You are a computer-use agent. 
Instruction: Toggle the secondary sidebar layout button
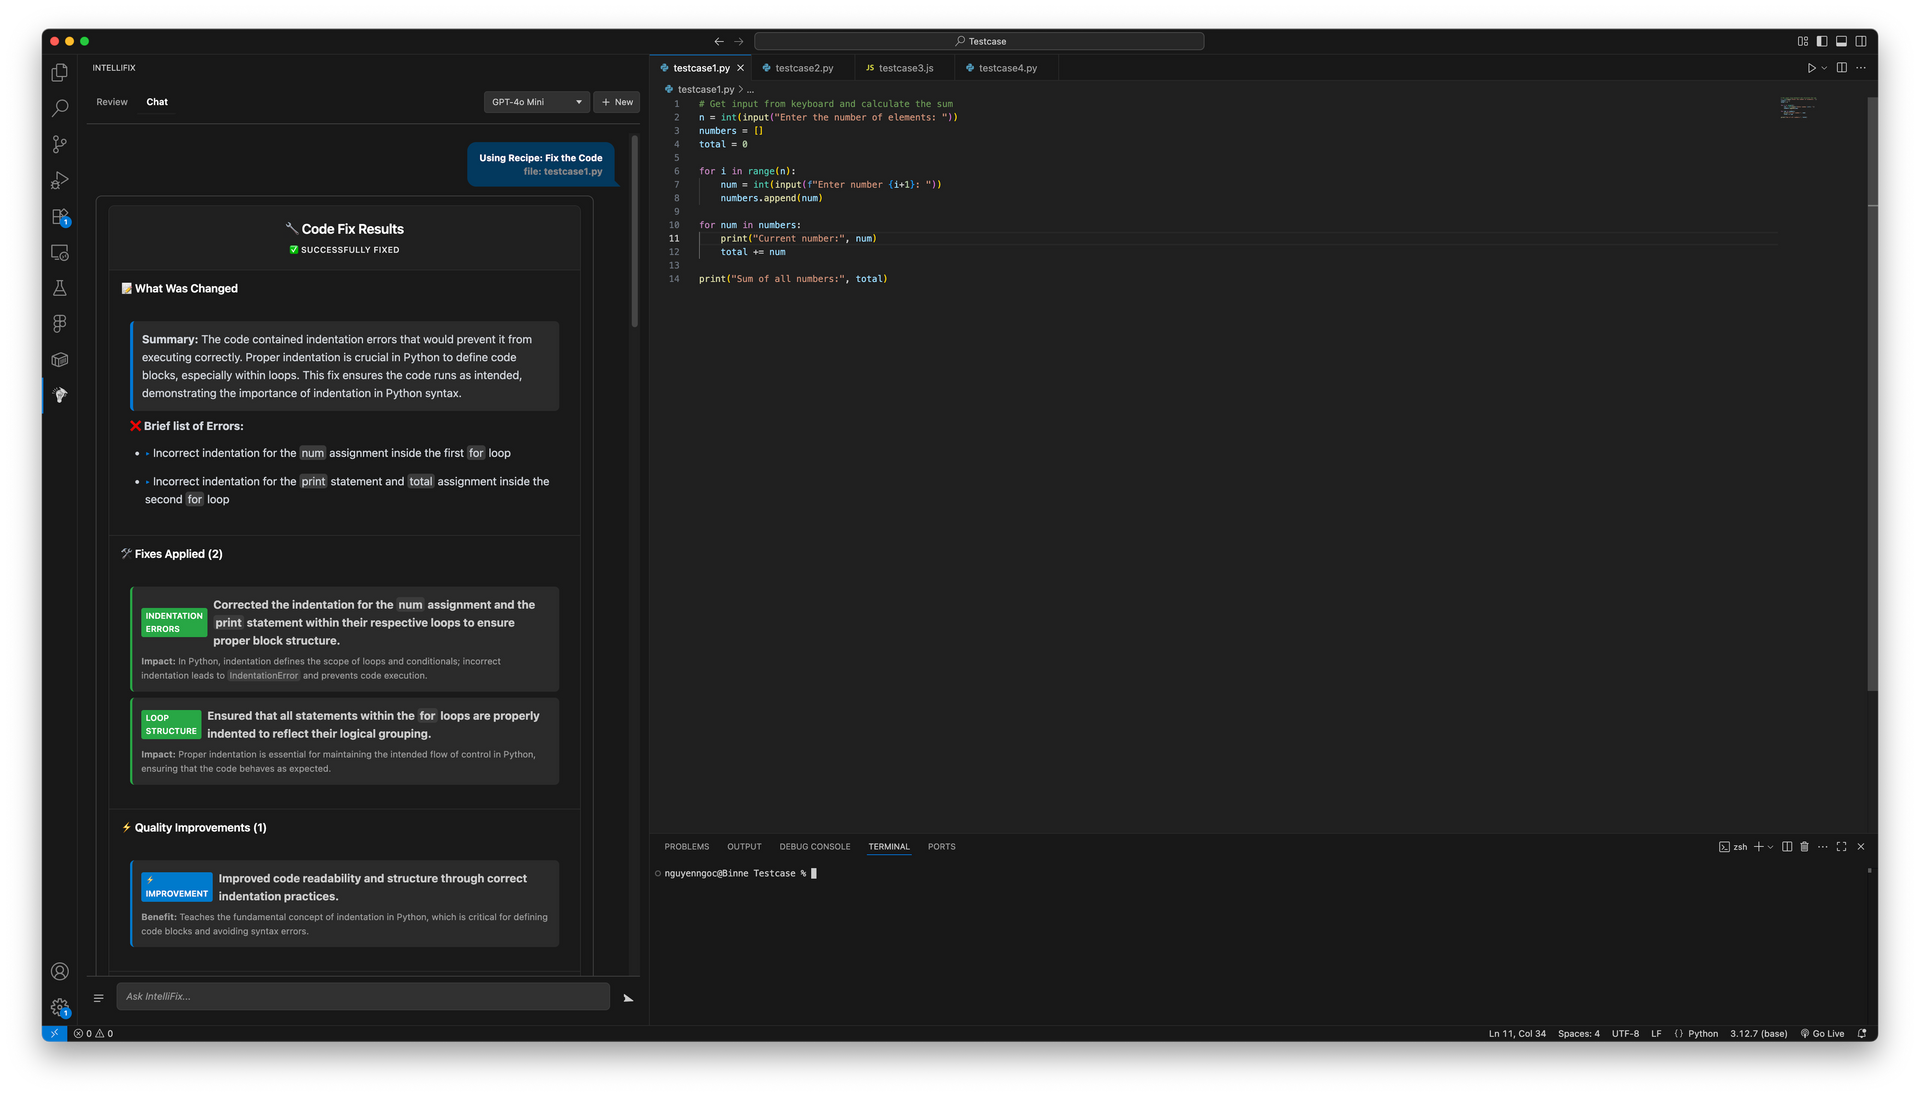tap(1861, 41)
